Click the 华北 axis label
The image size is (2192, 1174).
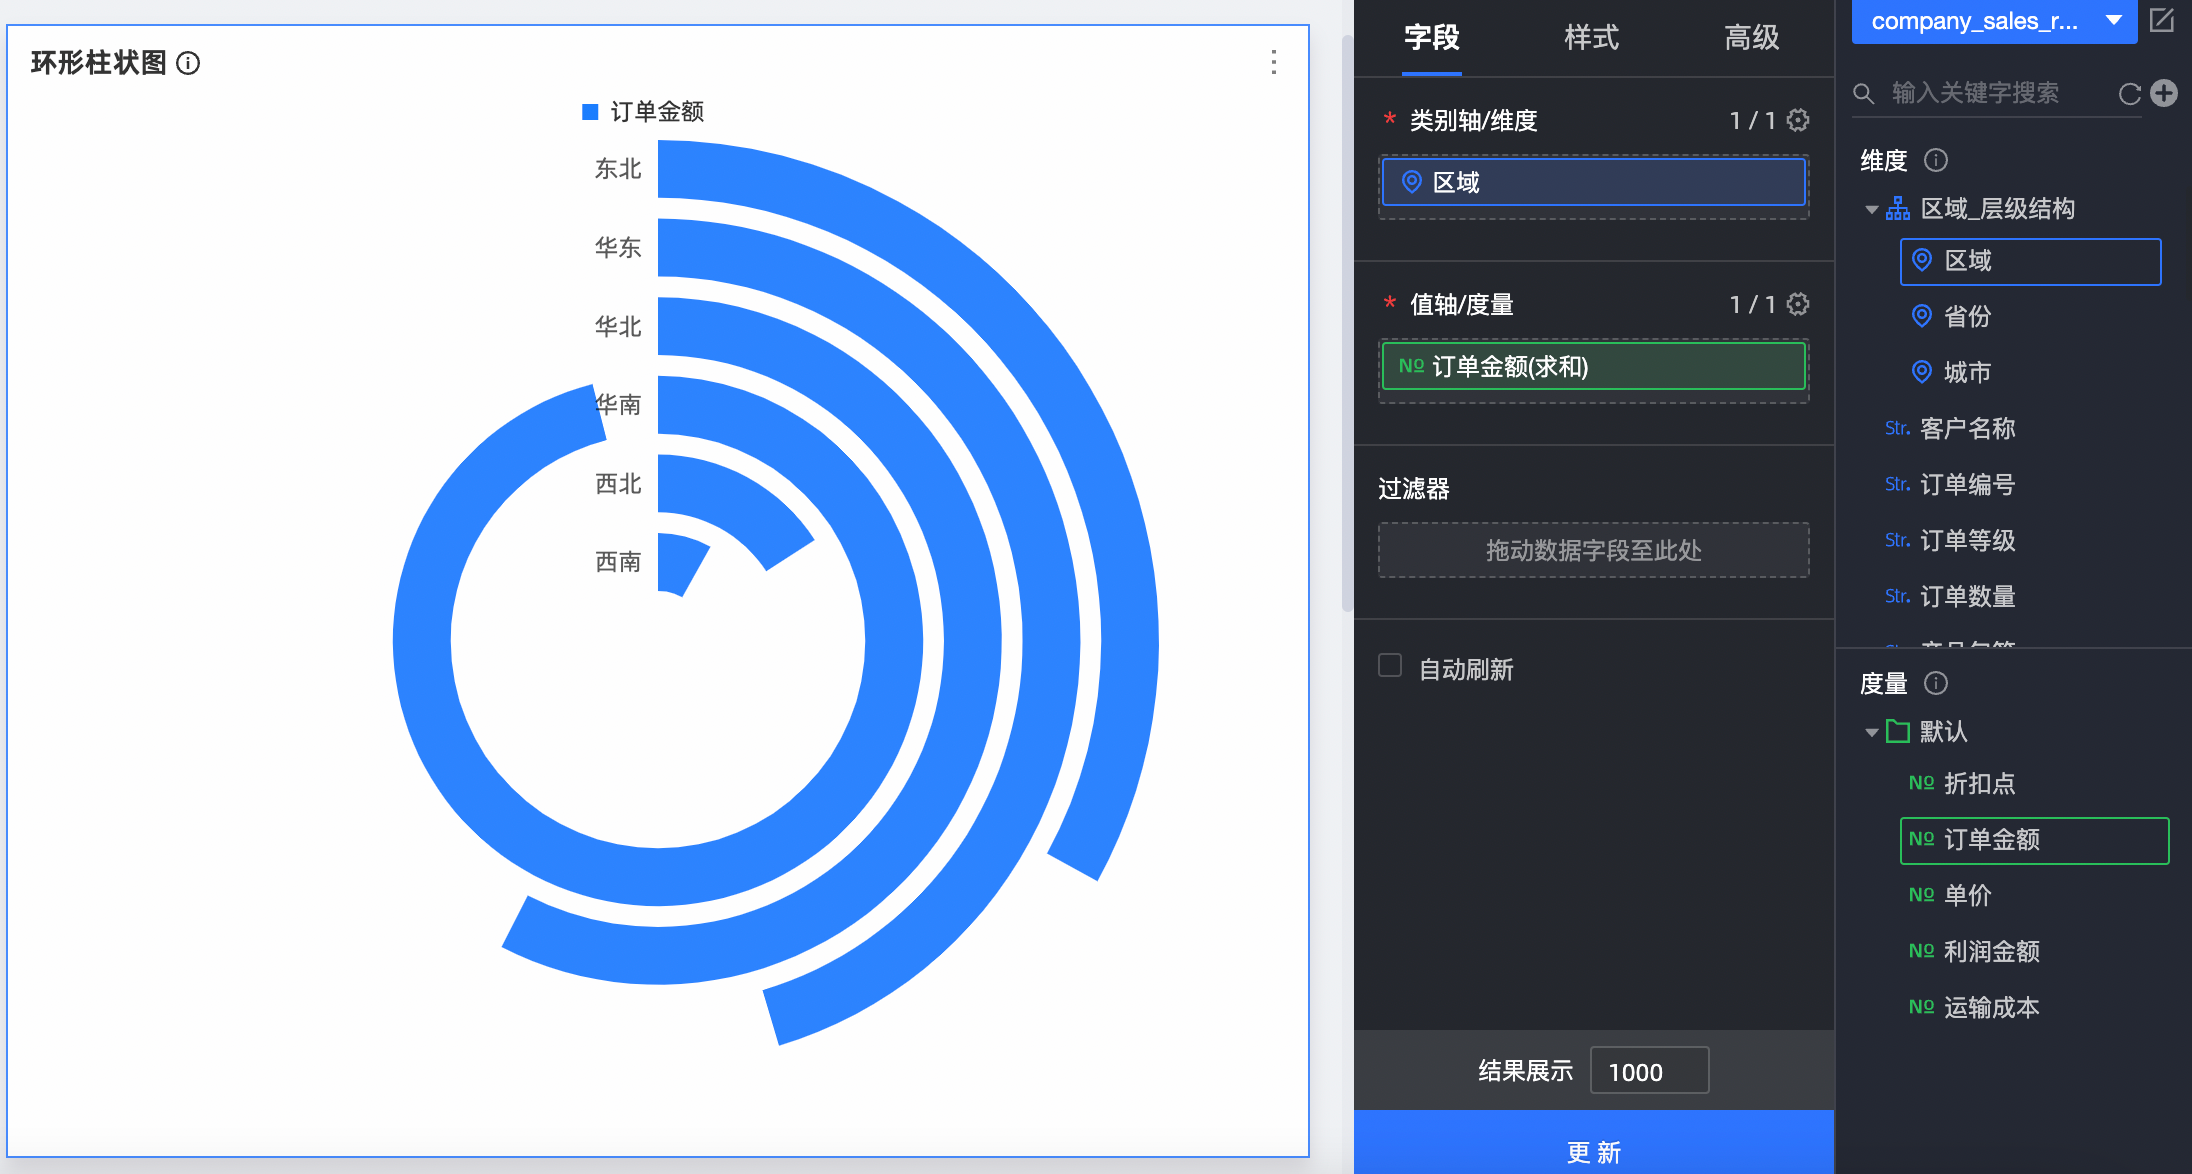click(x=618, y=326)
